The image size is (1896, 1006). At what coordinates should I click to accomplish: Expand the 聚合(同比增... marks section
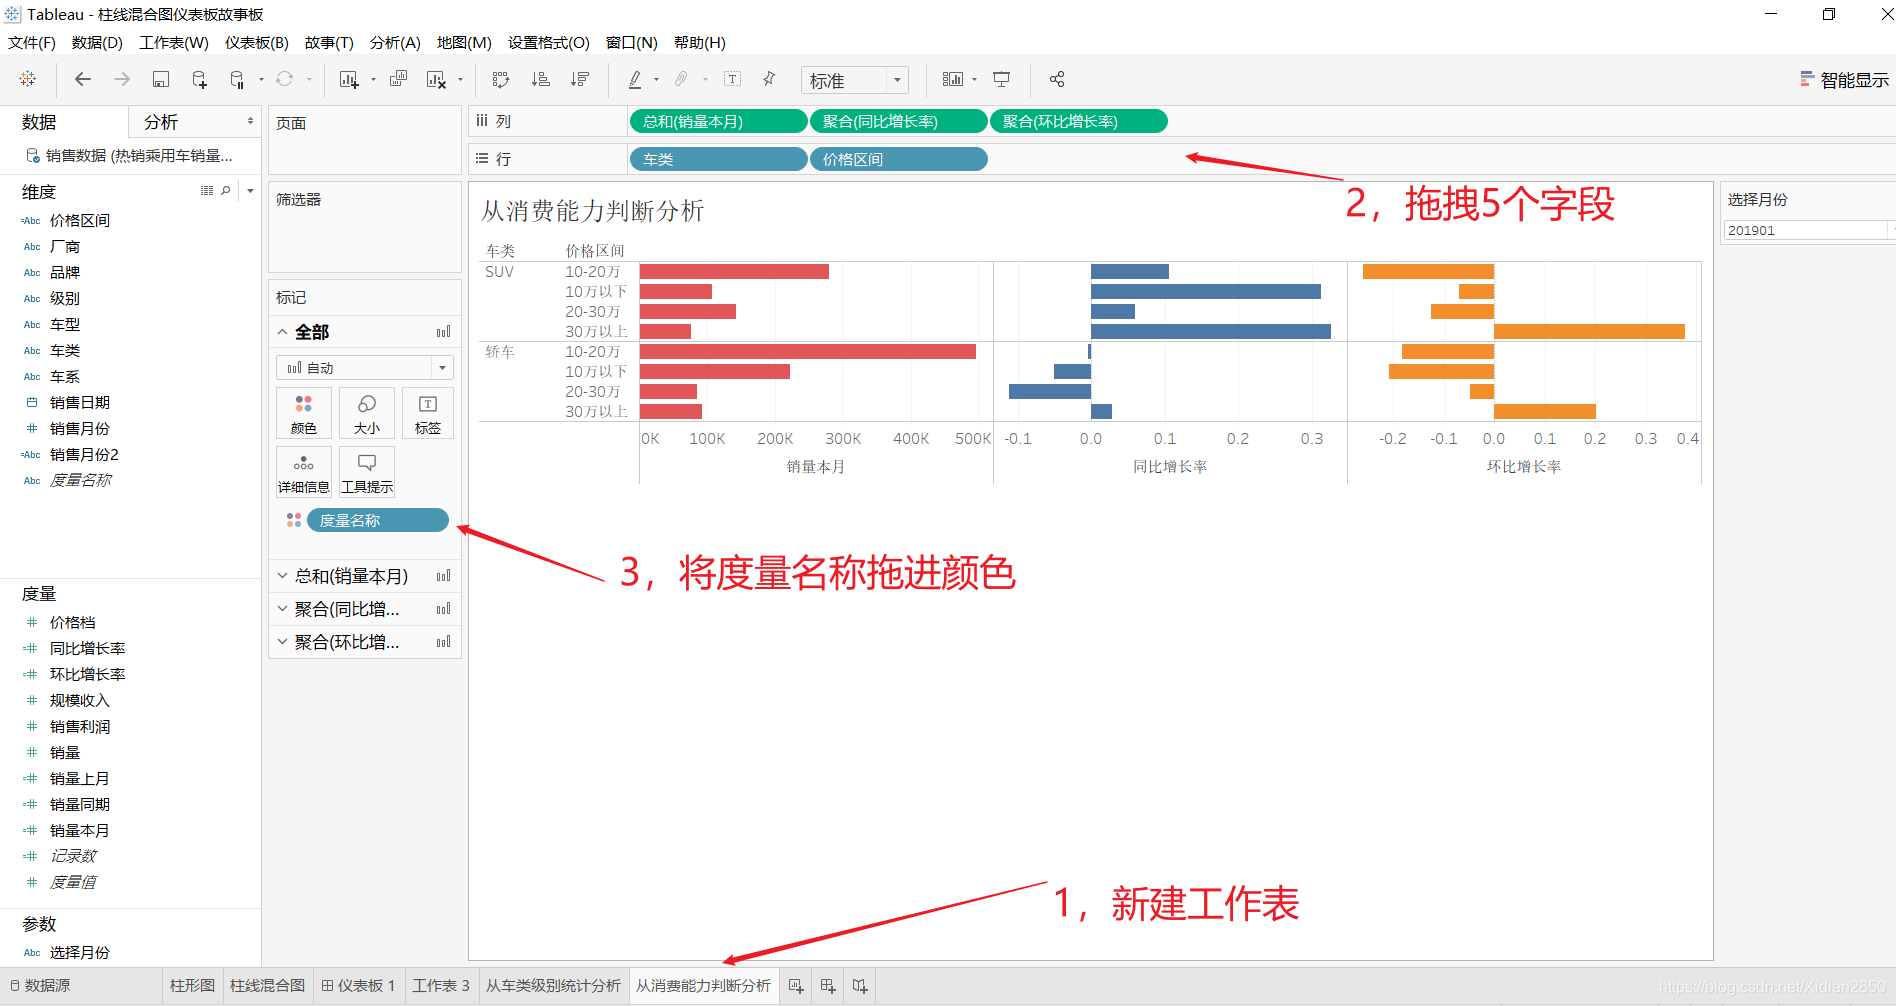(x=283, y=609)
